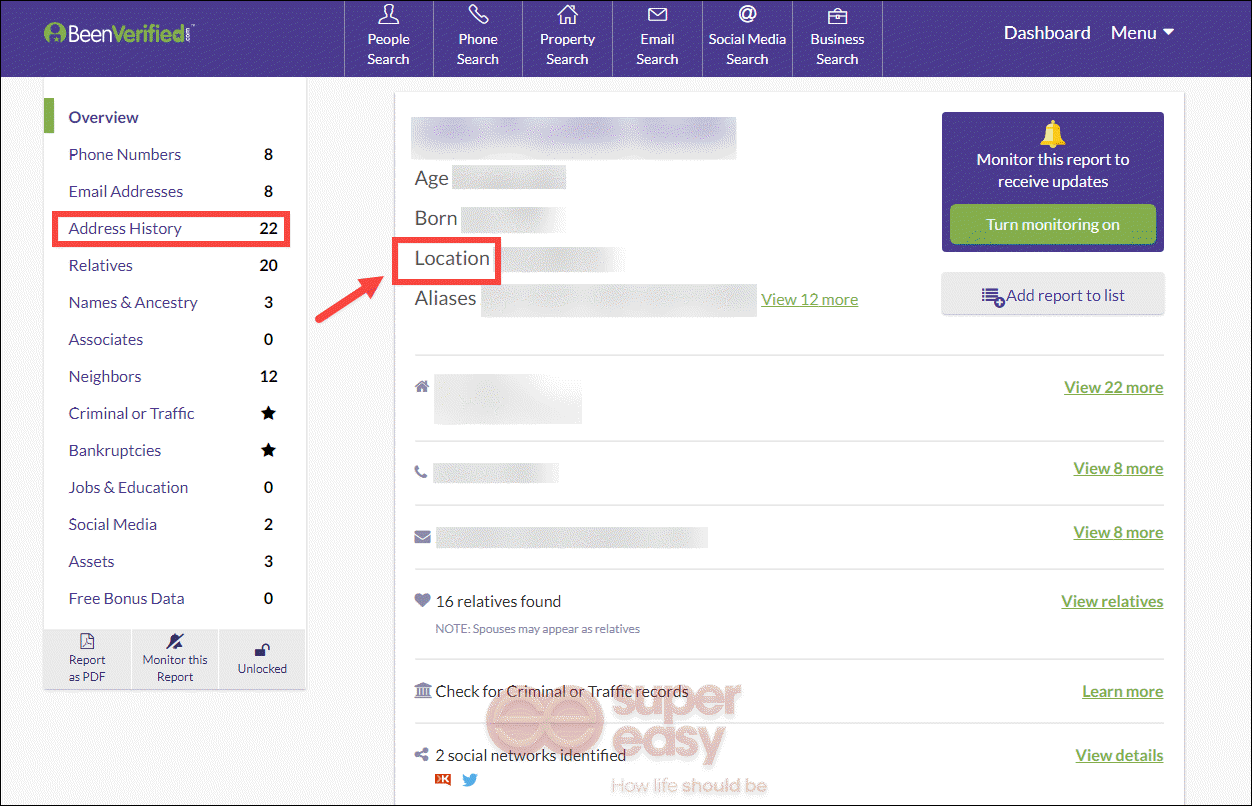The image size is (1252, 806).
Task: Open Bankruptcies section
Action: [115, 450]
